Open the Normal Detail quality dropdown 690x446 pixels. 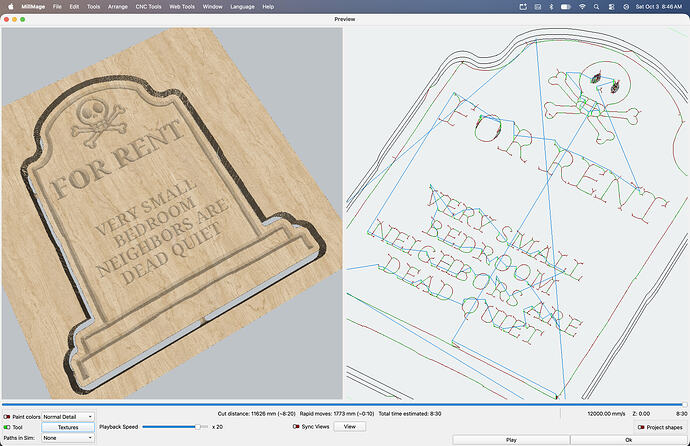click(x=68, y=417)
